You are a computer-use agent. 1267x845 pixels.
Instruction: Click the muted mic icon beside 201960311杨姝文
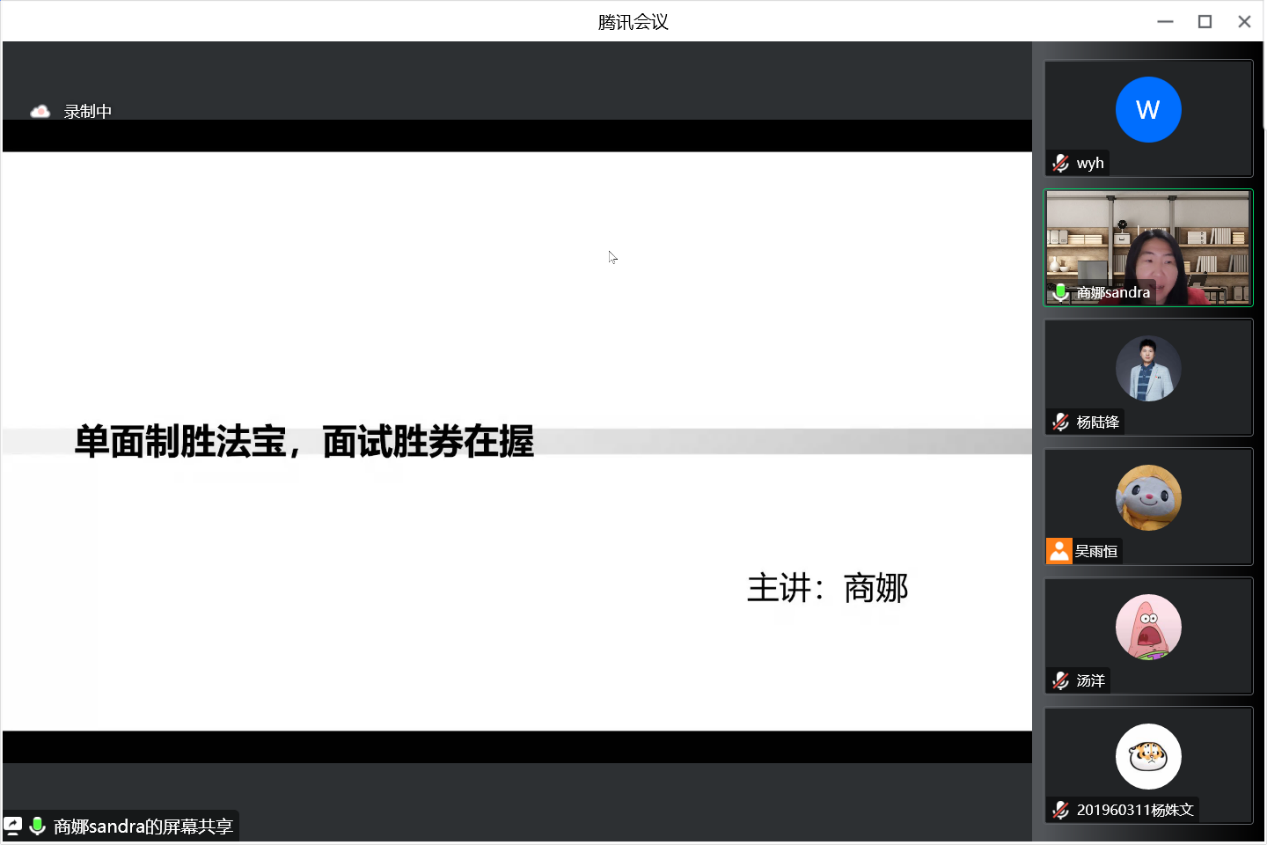point(1061,810)
